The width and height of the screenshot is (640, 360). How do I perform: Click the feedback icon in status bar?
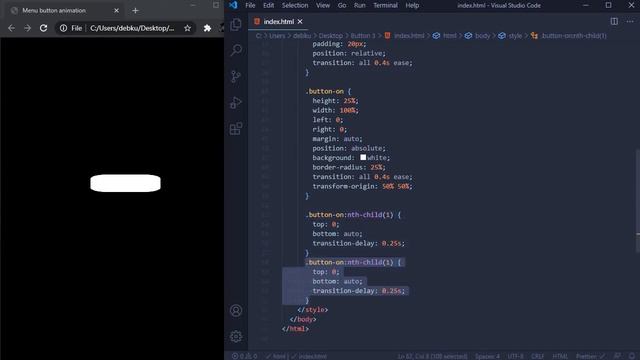618,356
